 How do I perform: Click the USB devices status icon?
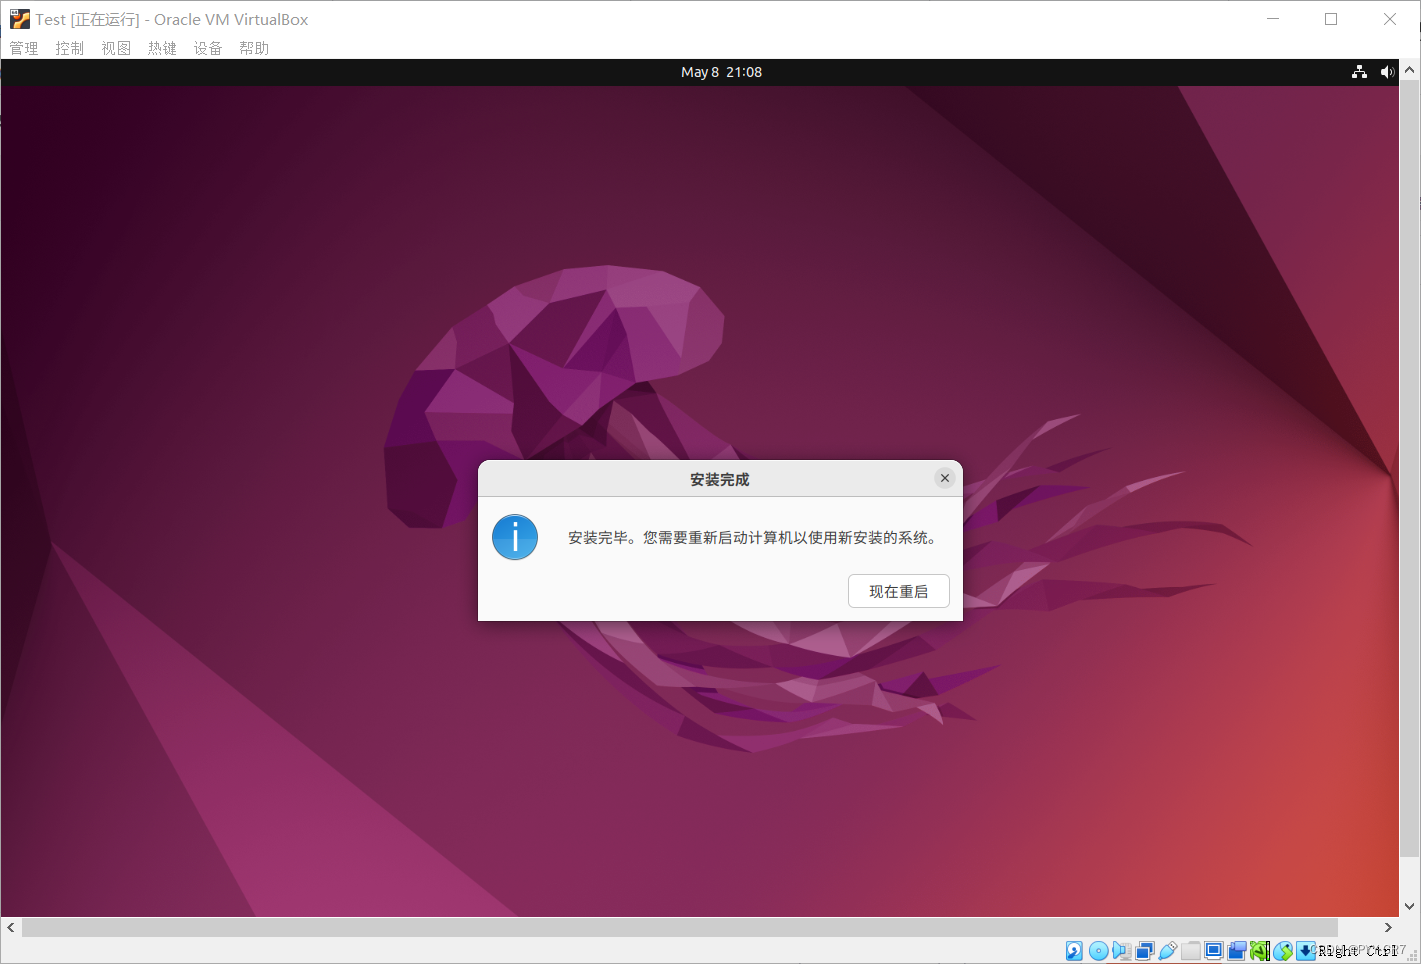tap(1167, 951)
